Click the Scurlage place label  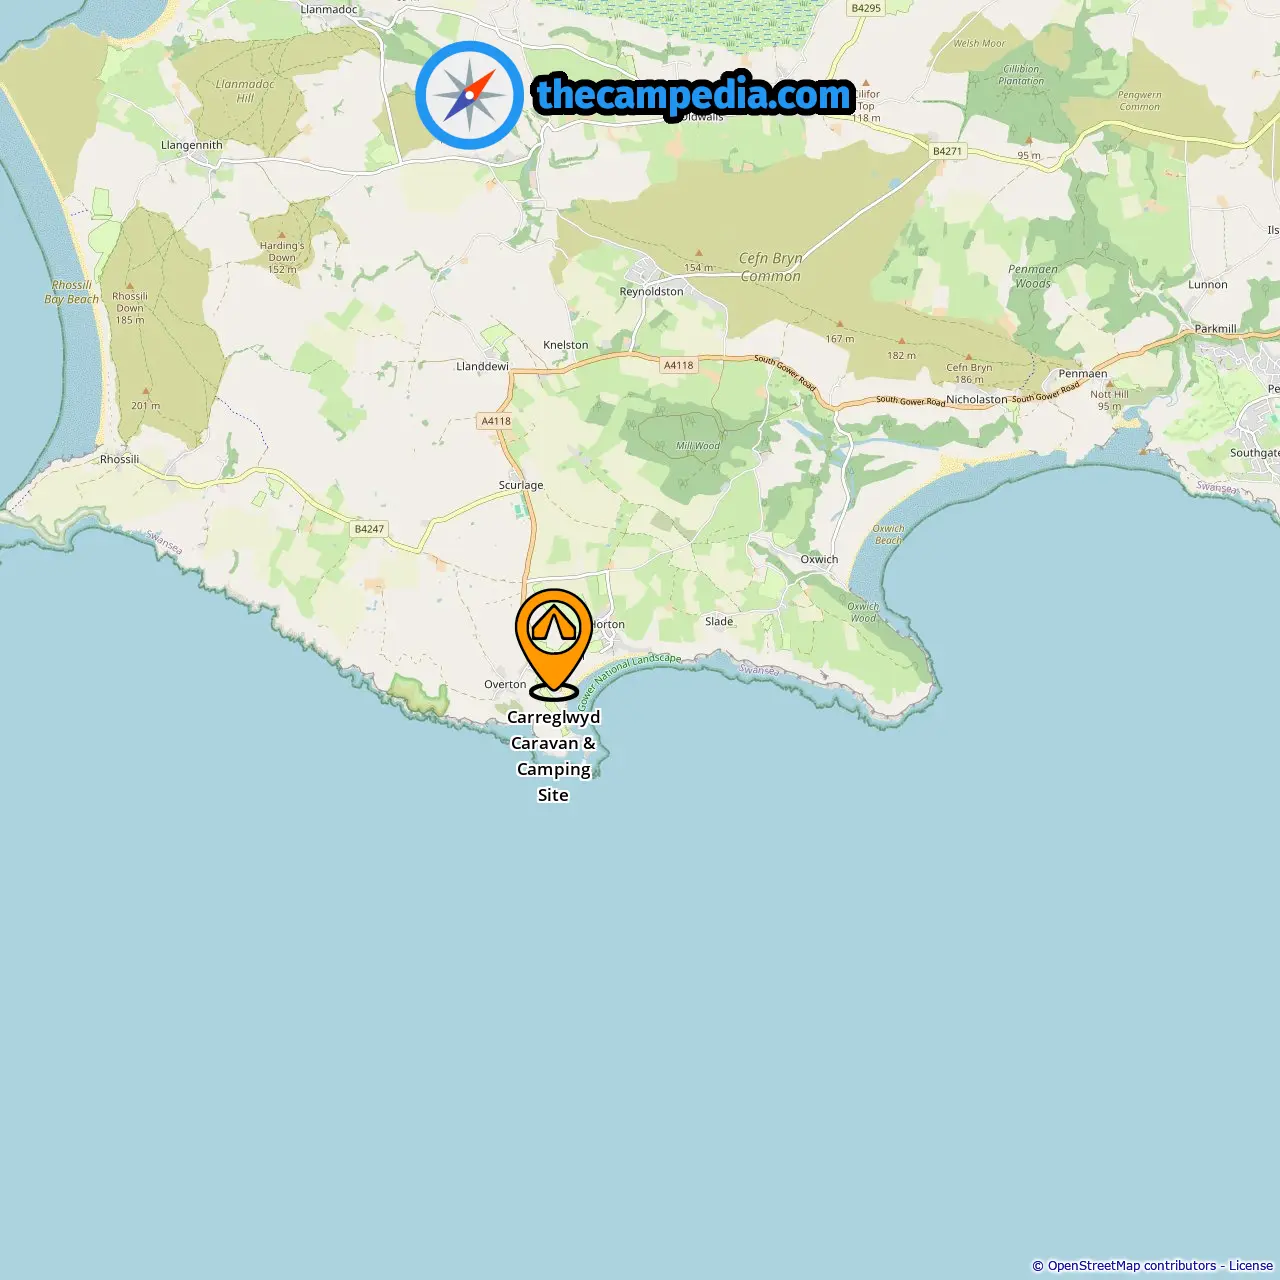click(521, 485)
